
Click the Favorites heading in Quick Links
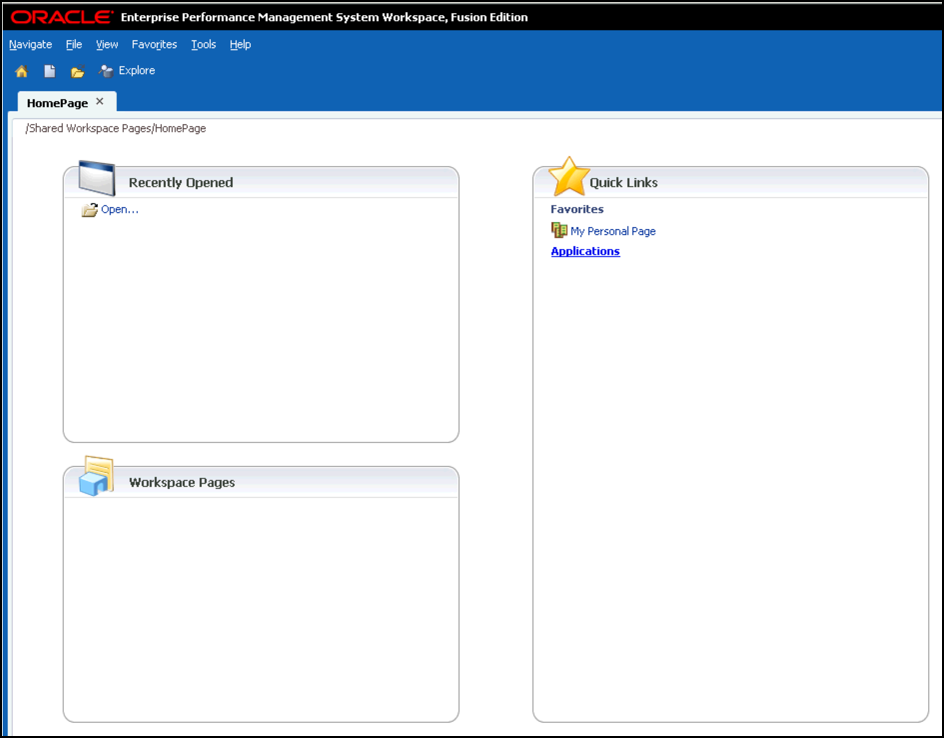577,209
